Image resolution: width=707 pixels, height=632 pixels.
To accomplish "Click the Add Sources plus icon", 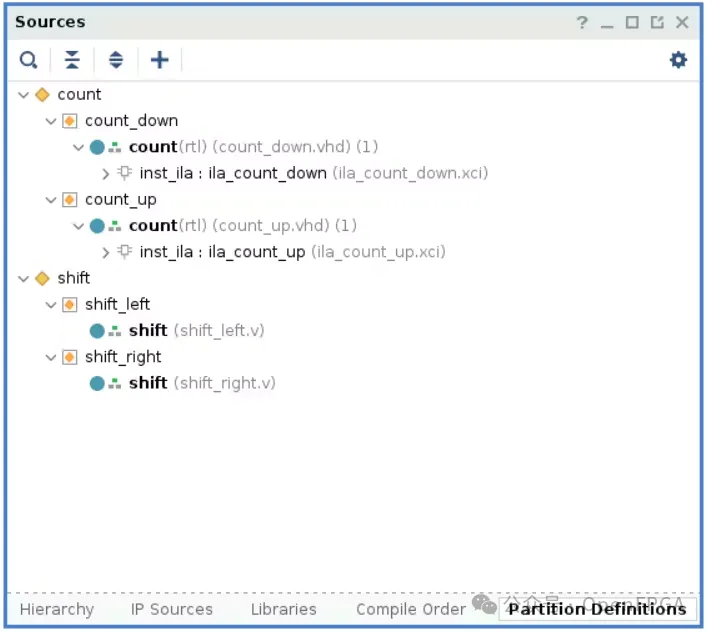I will [160, 60].
